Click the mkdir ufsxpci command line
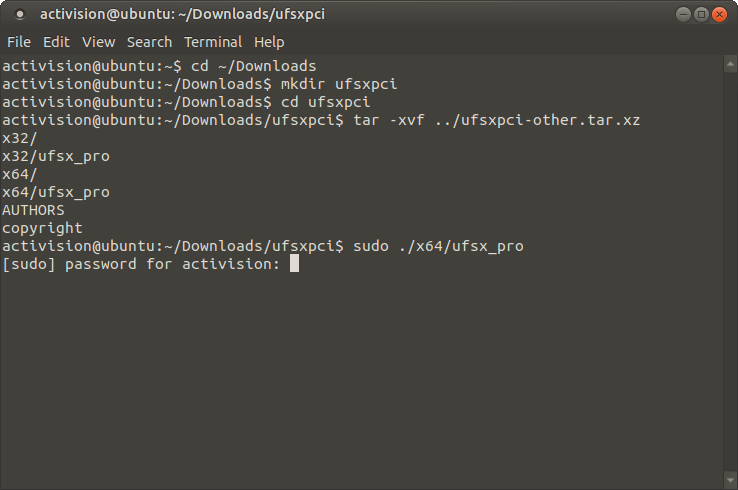738x490 pixels. click(x=200, y=84)
